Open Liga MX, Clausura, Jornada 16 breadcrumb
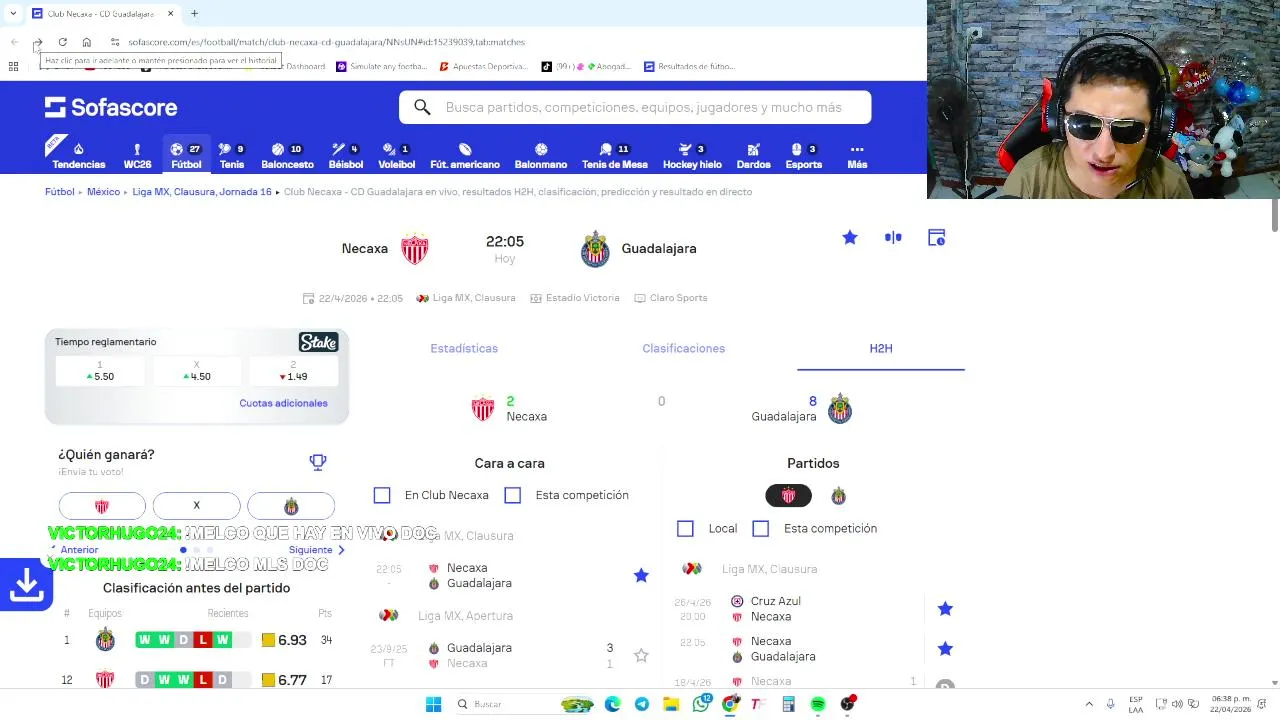 202,192
